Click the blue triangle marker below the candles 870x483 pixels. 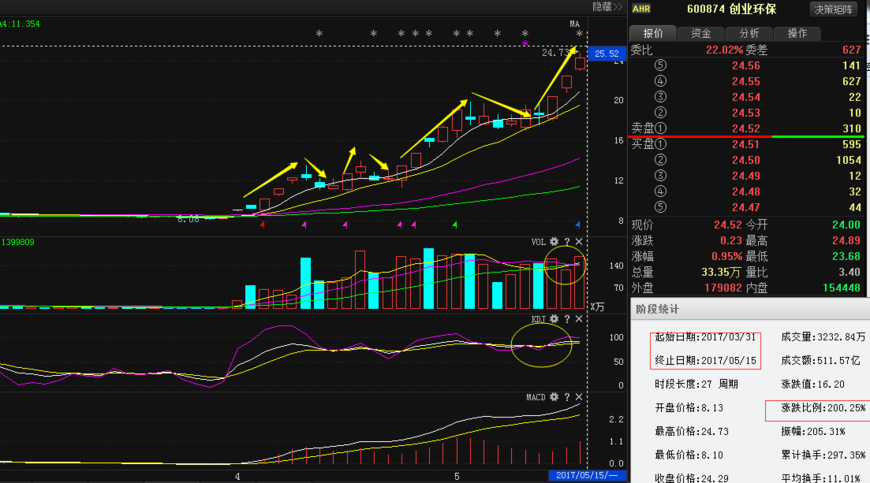(578, 225)
